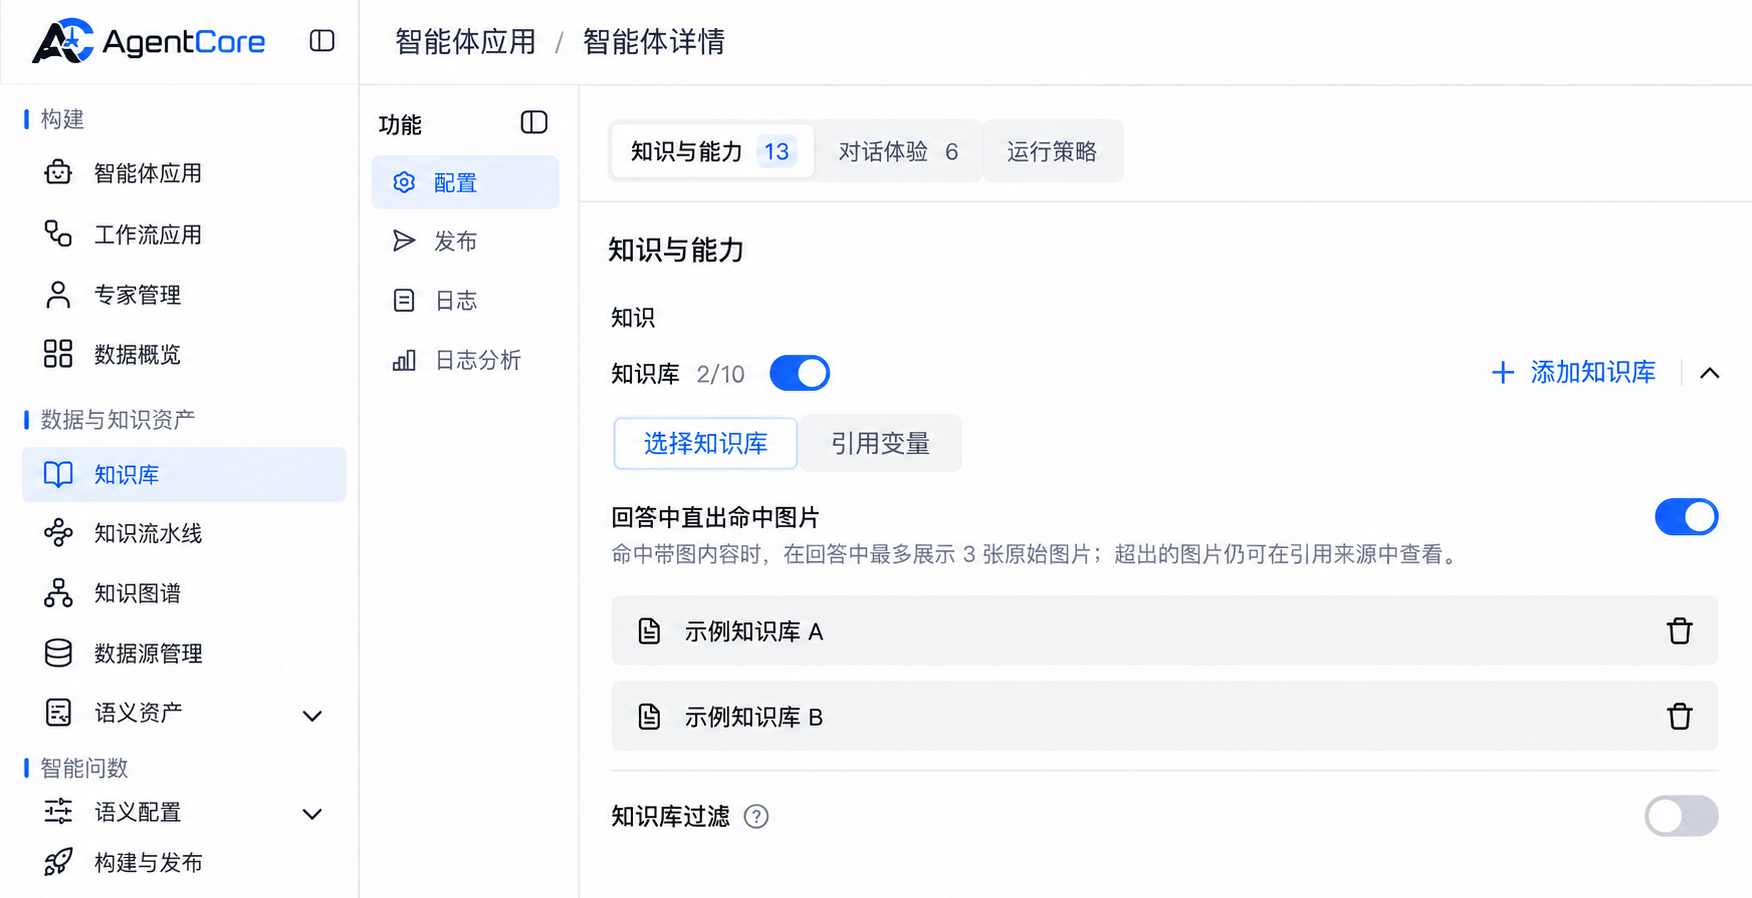The width and height of the screenshot is (1752, 898).
Task: Open the 示例知识库 A row
Action: [1165, 631]
